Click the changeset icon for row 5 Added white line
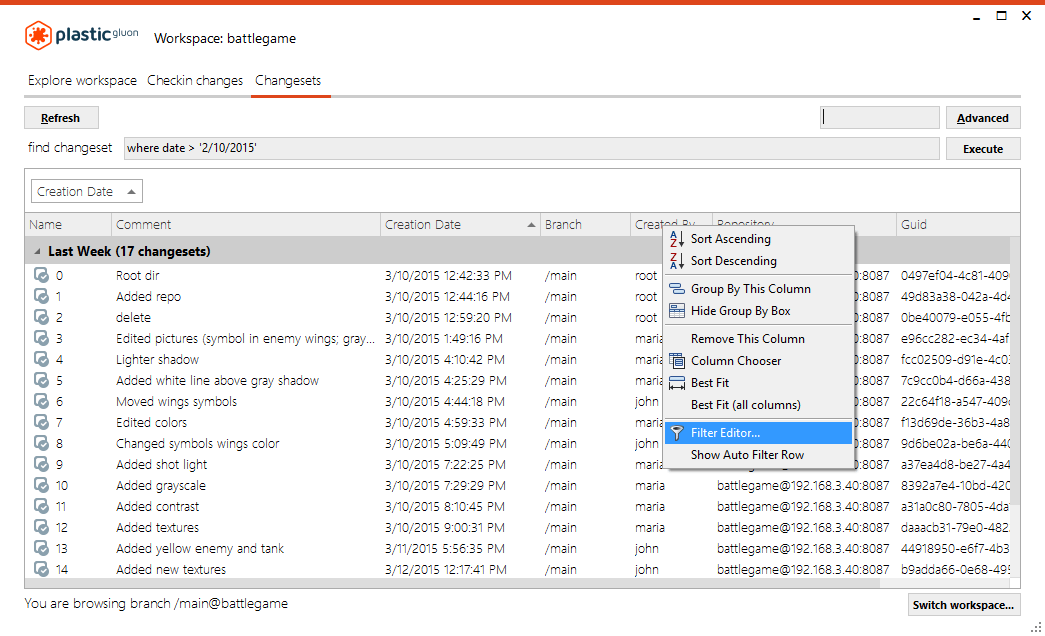1045x636 pixels. [x=41, y=380]
